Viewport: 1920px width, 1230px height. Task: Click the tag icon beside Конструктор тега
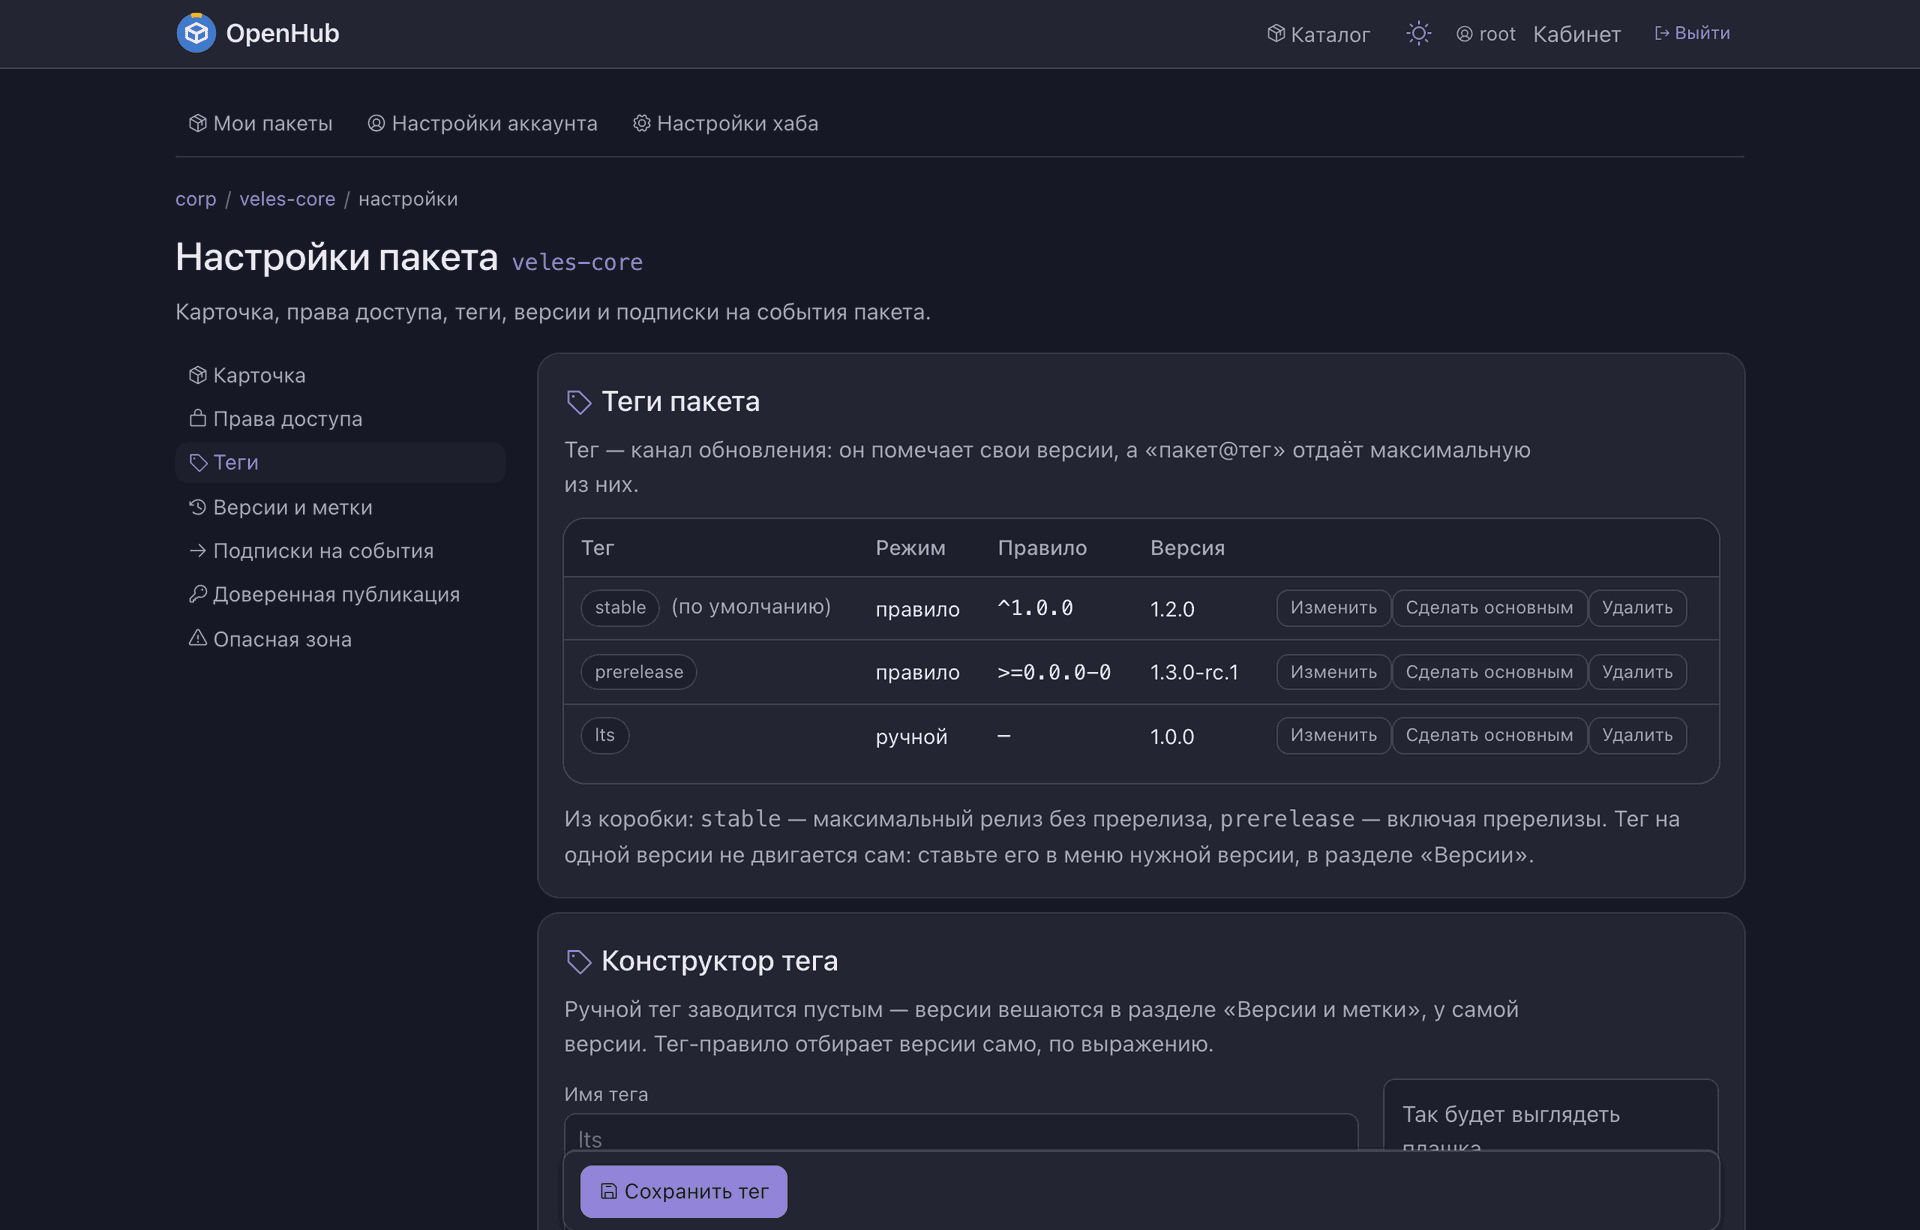pyautogui.click(x=579, y=961)
